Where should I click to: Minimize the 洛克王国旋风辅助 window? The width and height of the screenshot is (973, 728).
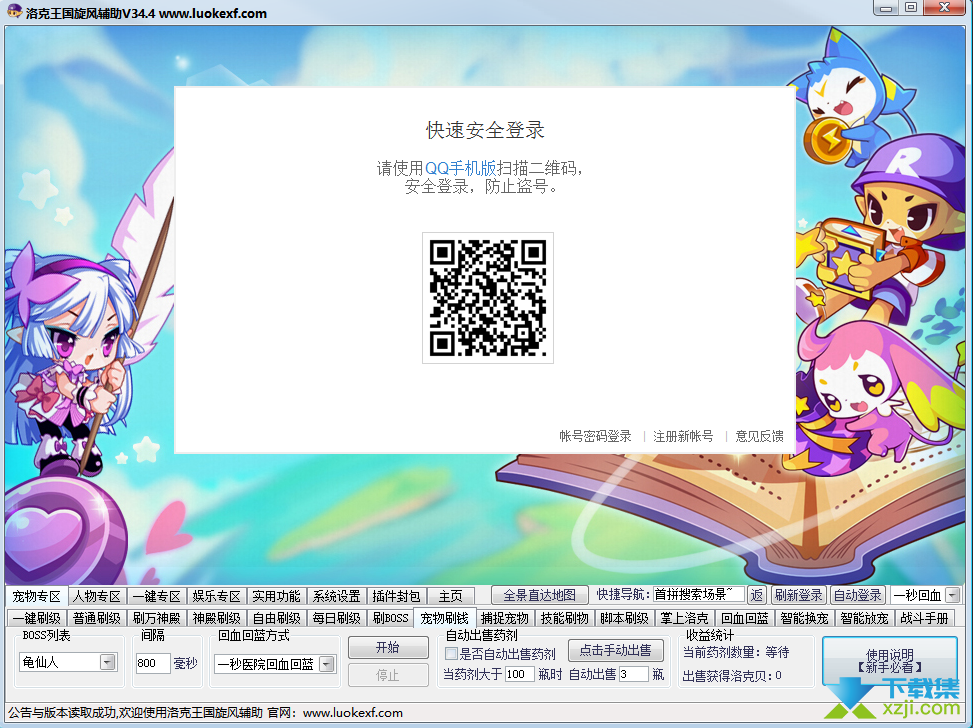pyautogui.click(x=886, y=7)
